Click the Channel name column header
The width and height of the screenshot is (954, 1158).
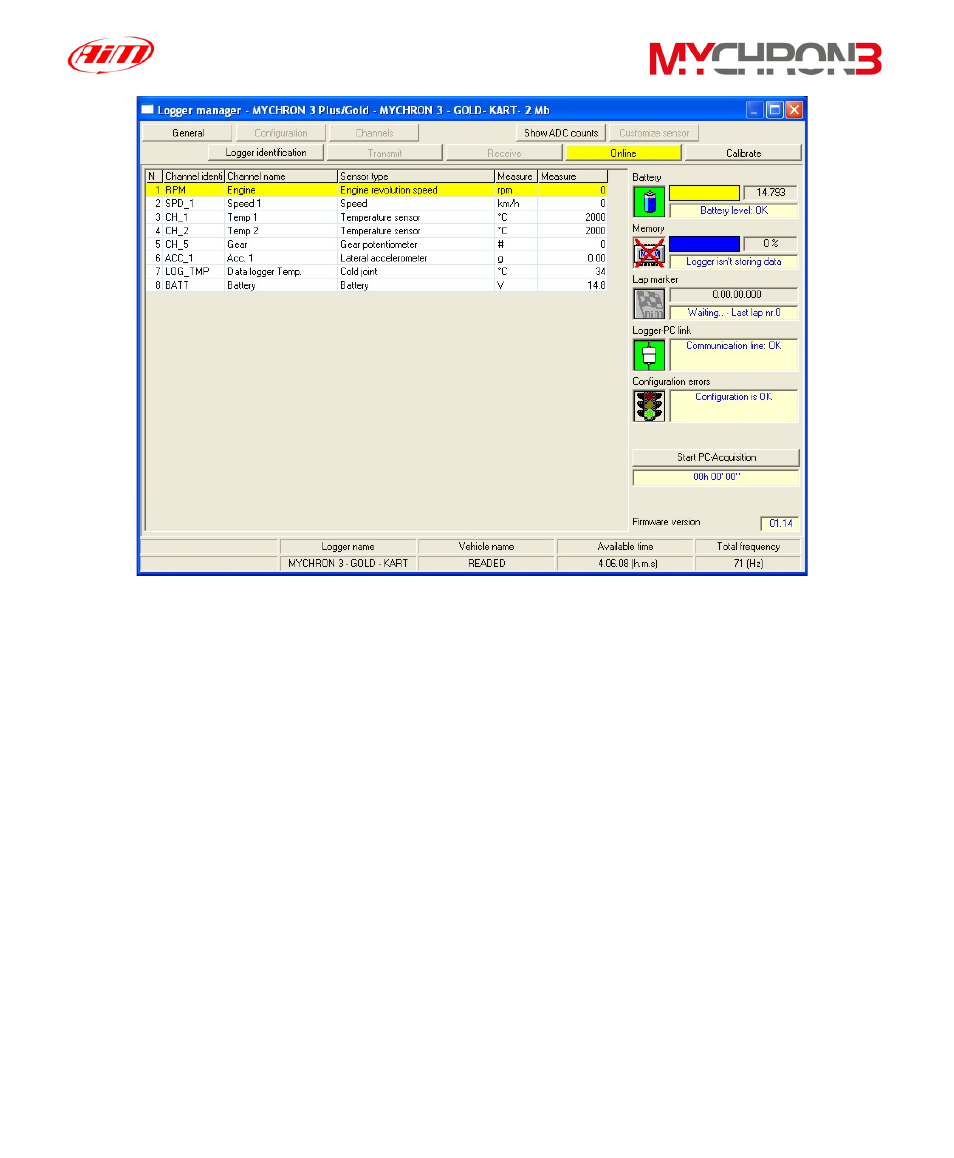[x=281, y=177]
